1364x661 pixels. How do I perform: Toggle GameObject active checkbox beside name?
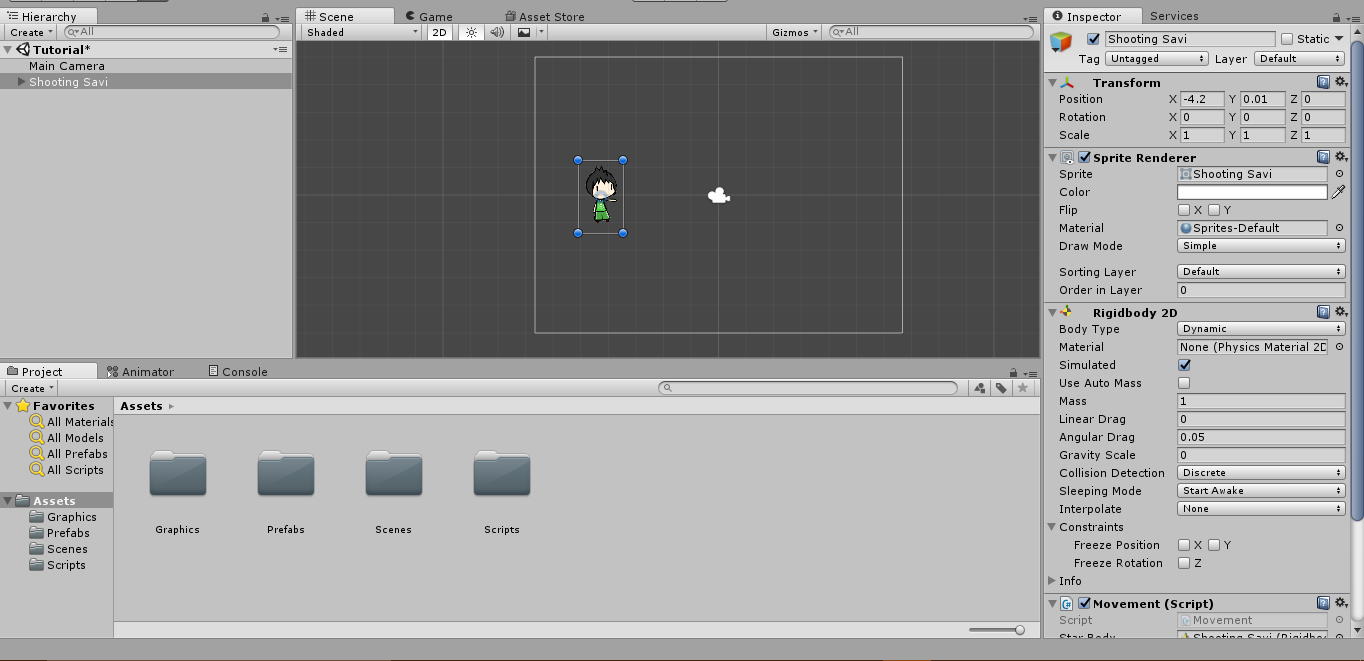1093,39
